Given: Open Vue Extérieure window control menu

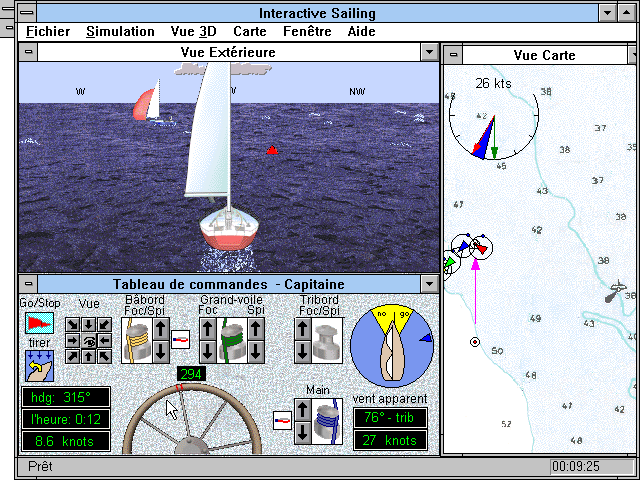Looking at the screenshot, I should tap(28, 52).
